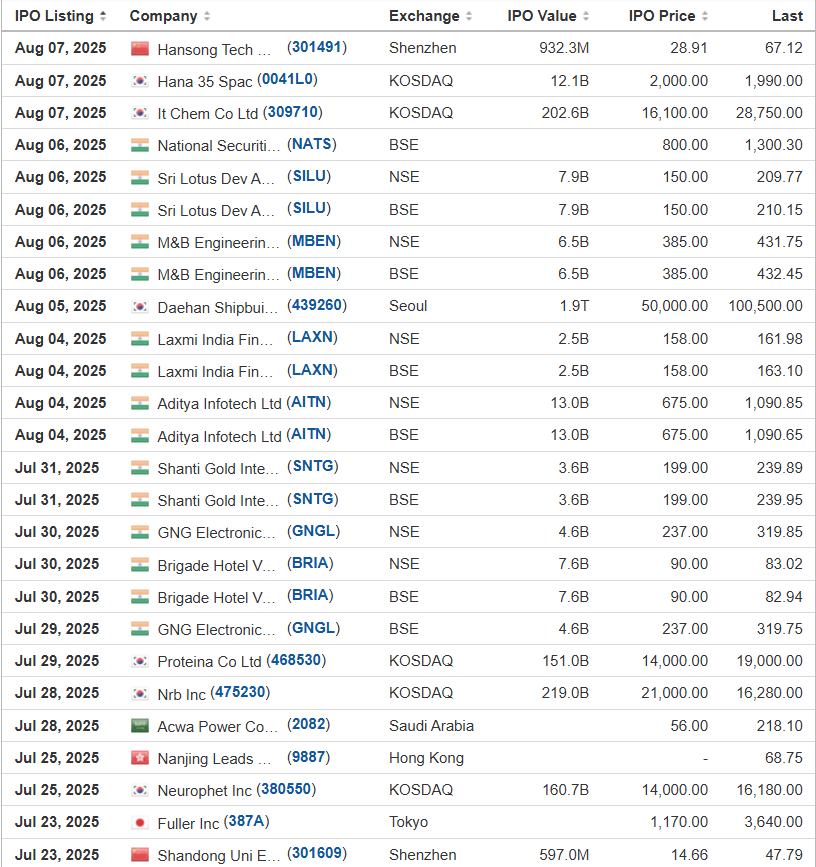Click the Korea flag beside Proteina Co Ltd
The width and height of the screenshot is (816, 867).
(140, 661)
